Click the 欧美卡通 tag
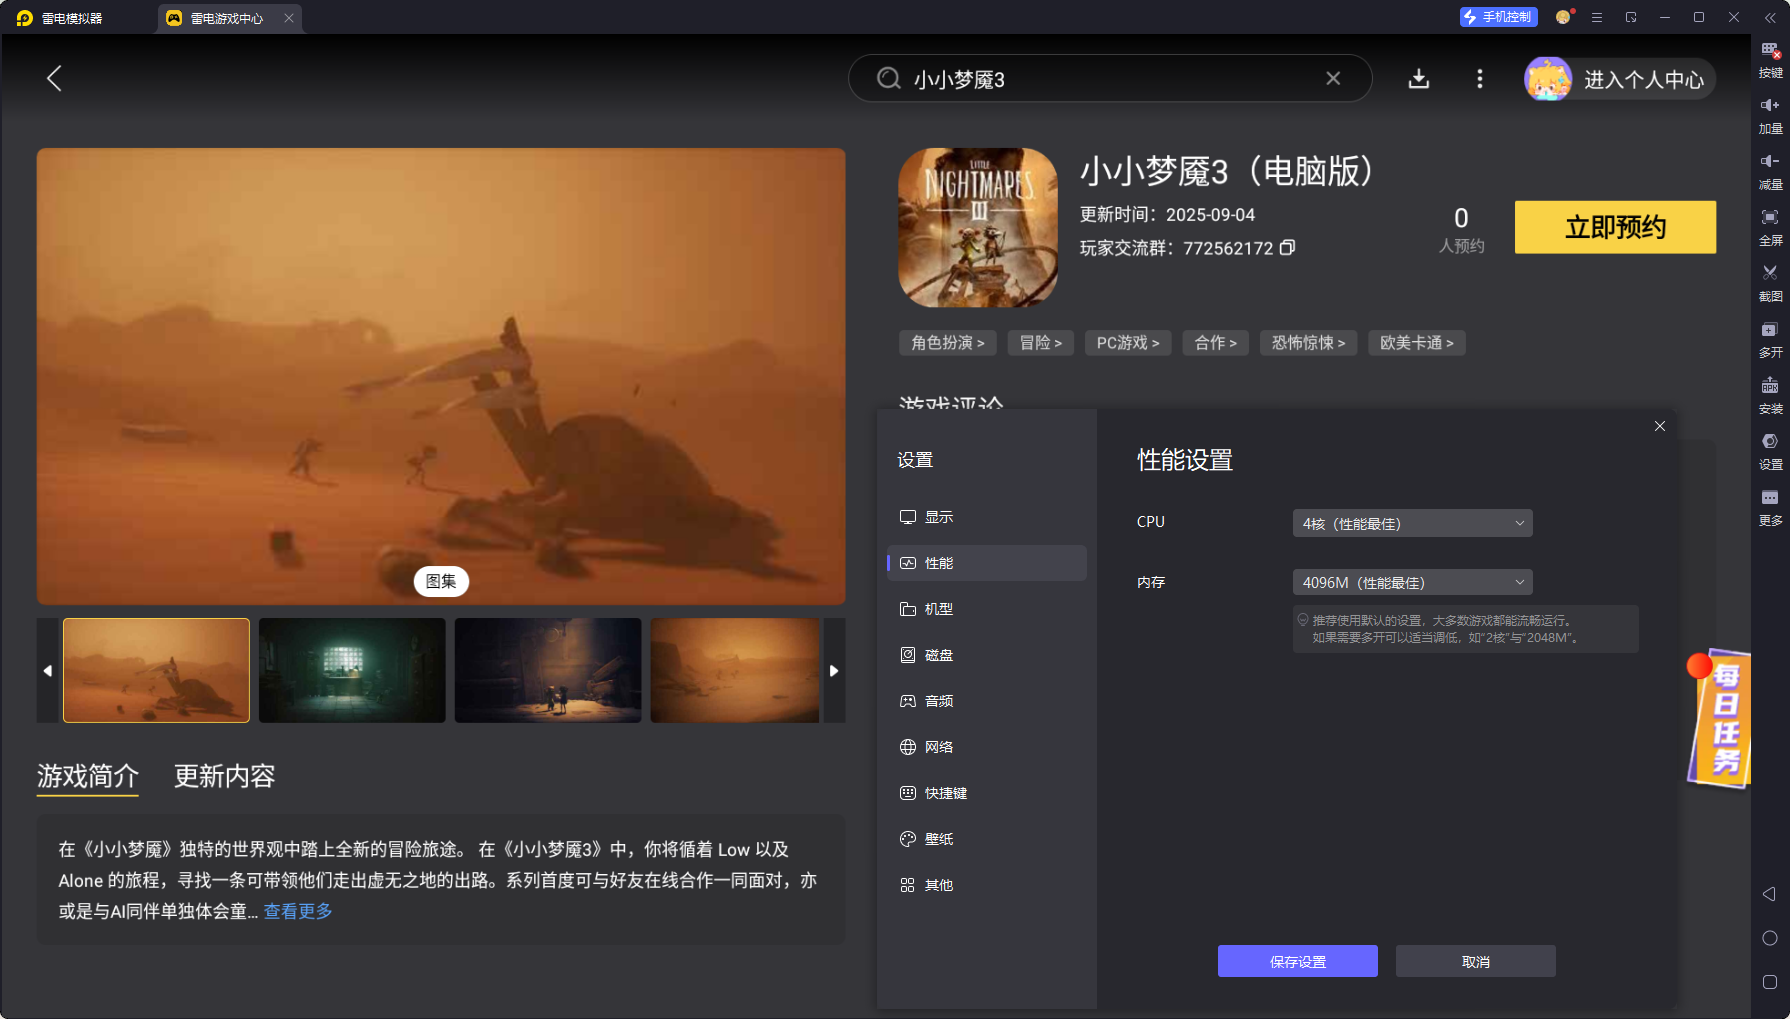Viewport: 1790px width, 1019px height. pyautogui.click(x=1417, y=343)
